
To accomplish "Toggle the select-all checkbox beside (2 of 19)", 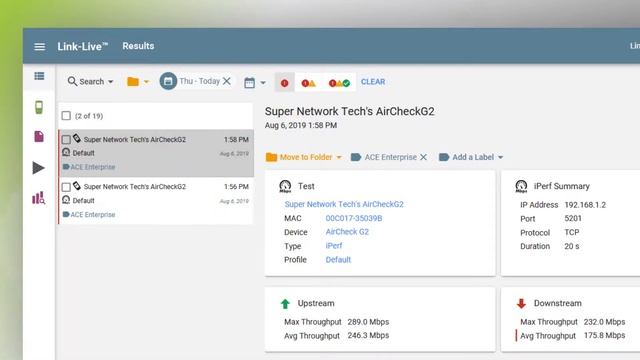I will (x=66, y=116).
